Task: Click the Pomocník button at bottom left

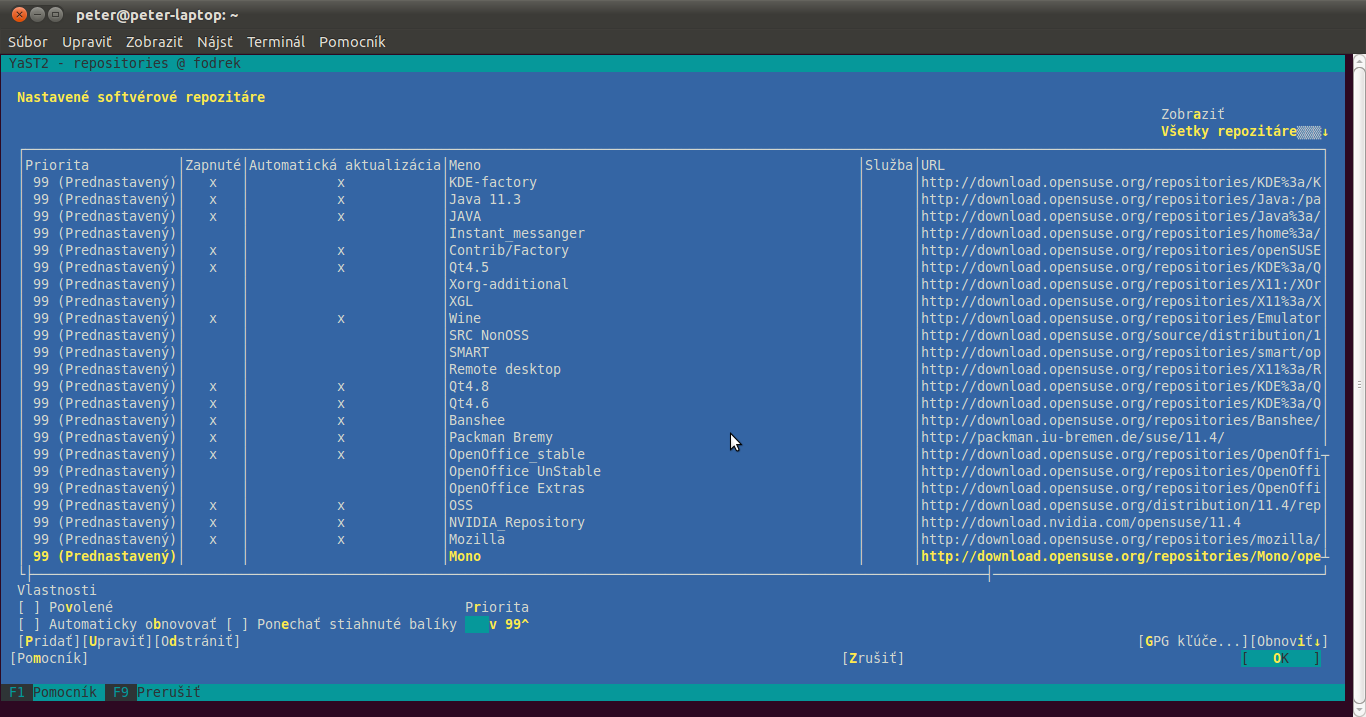Action: [49, 658]
